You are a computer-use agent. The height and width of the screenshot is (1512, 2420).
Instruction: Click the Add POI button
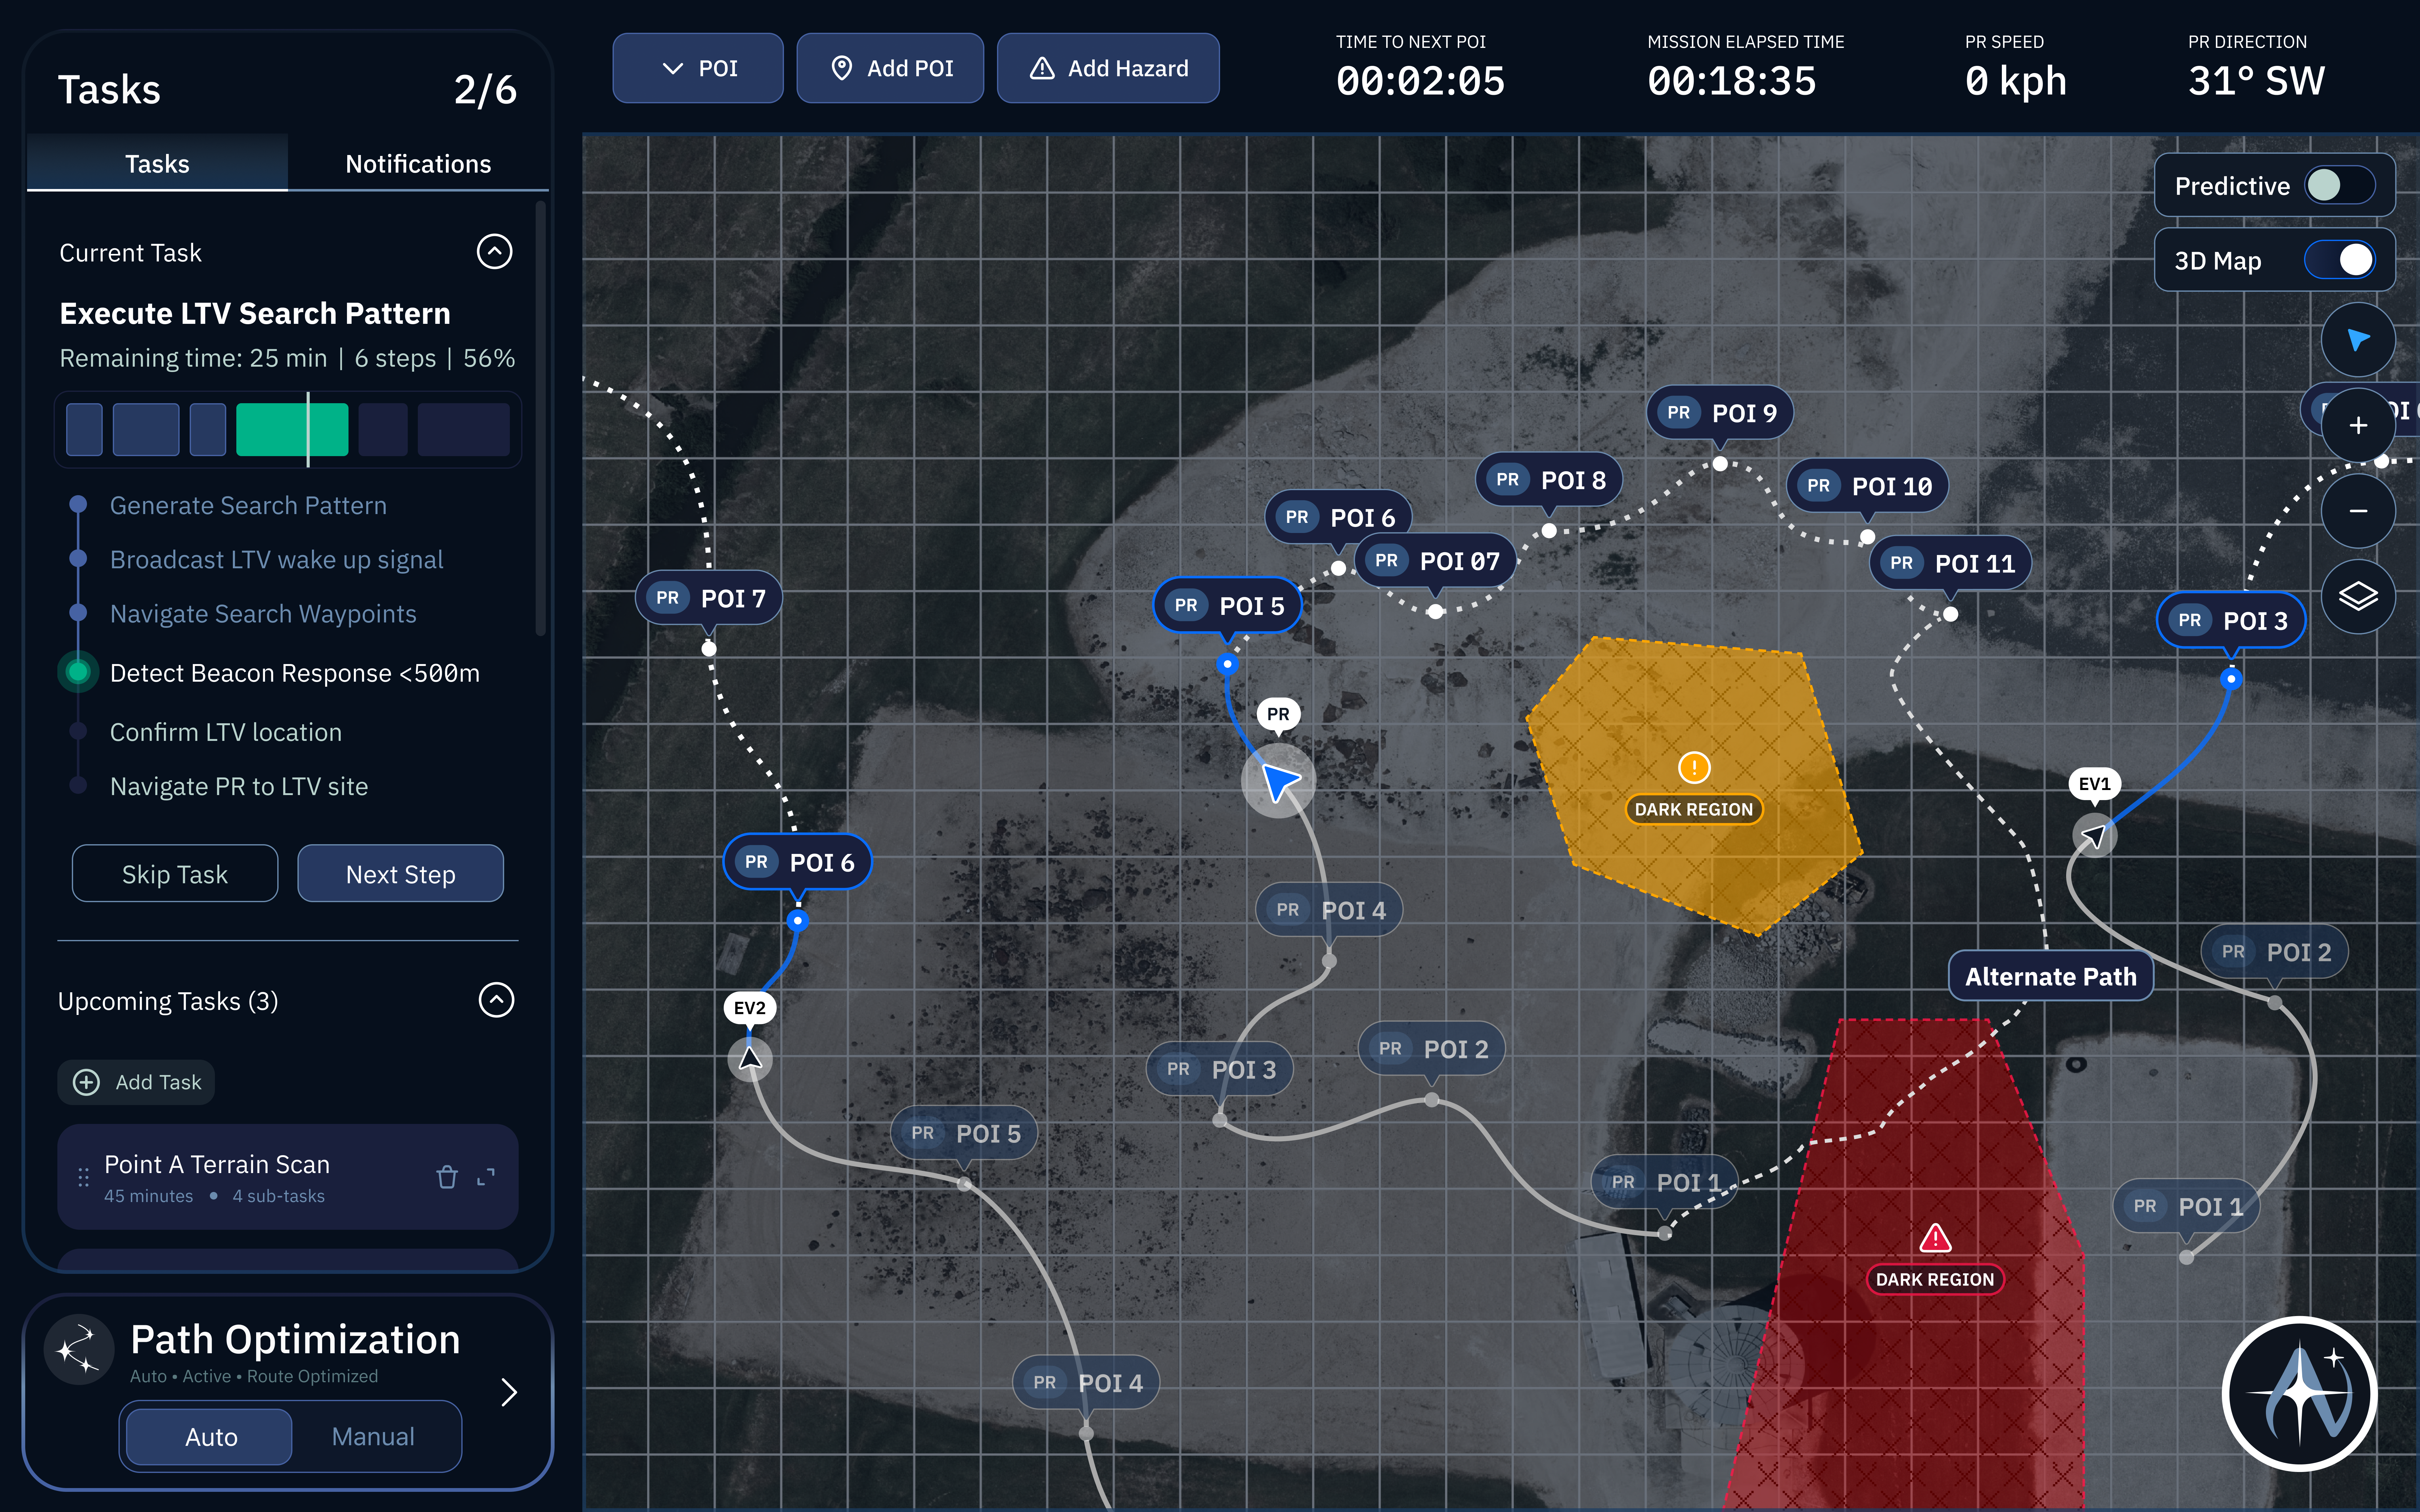click(x=890, y=68)
